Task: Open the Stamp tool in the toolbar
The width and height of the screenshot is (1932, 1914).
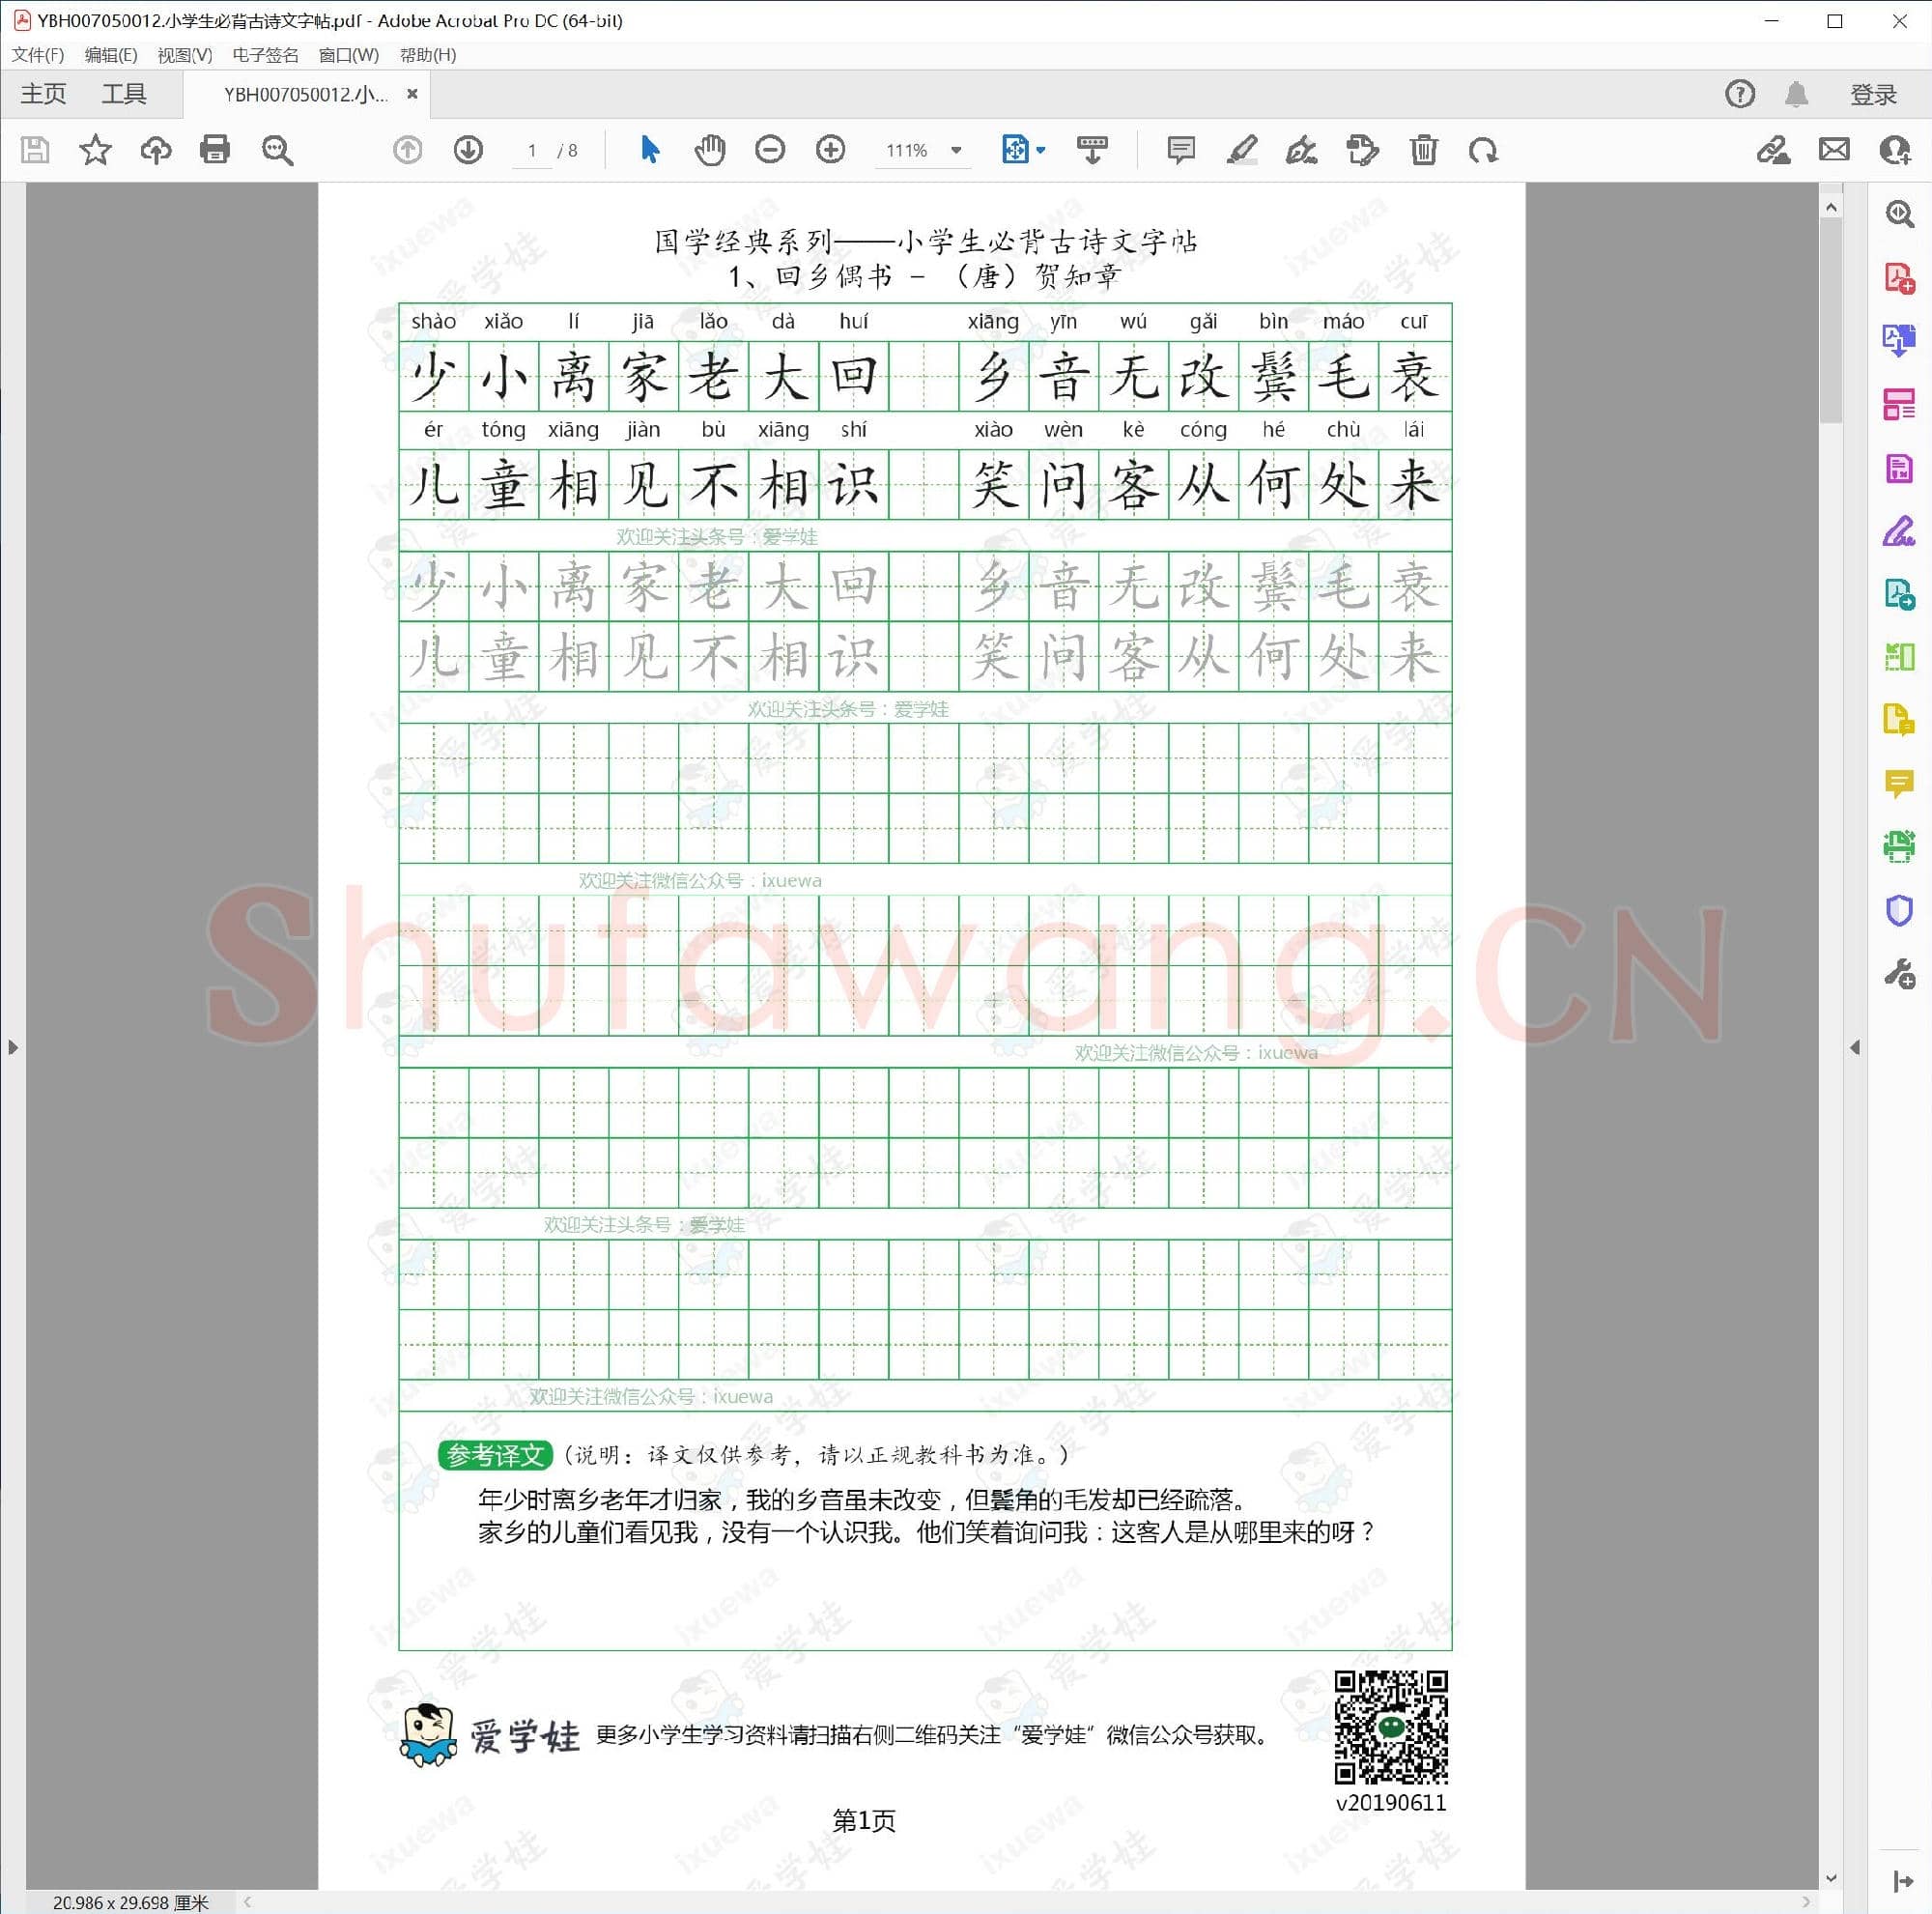Action: point(1362,150)
